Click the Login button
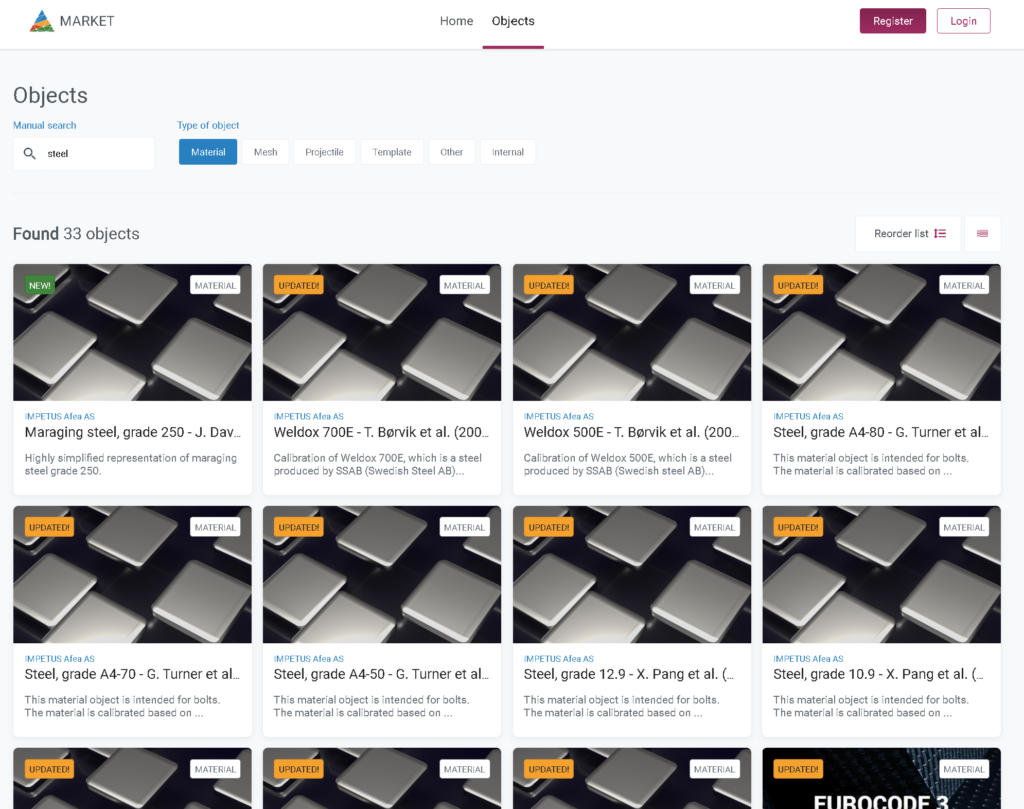The width and height of the screenshot is (1024, 809). click(x=963, y=21)
